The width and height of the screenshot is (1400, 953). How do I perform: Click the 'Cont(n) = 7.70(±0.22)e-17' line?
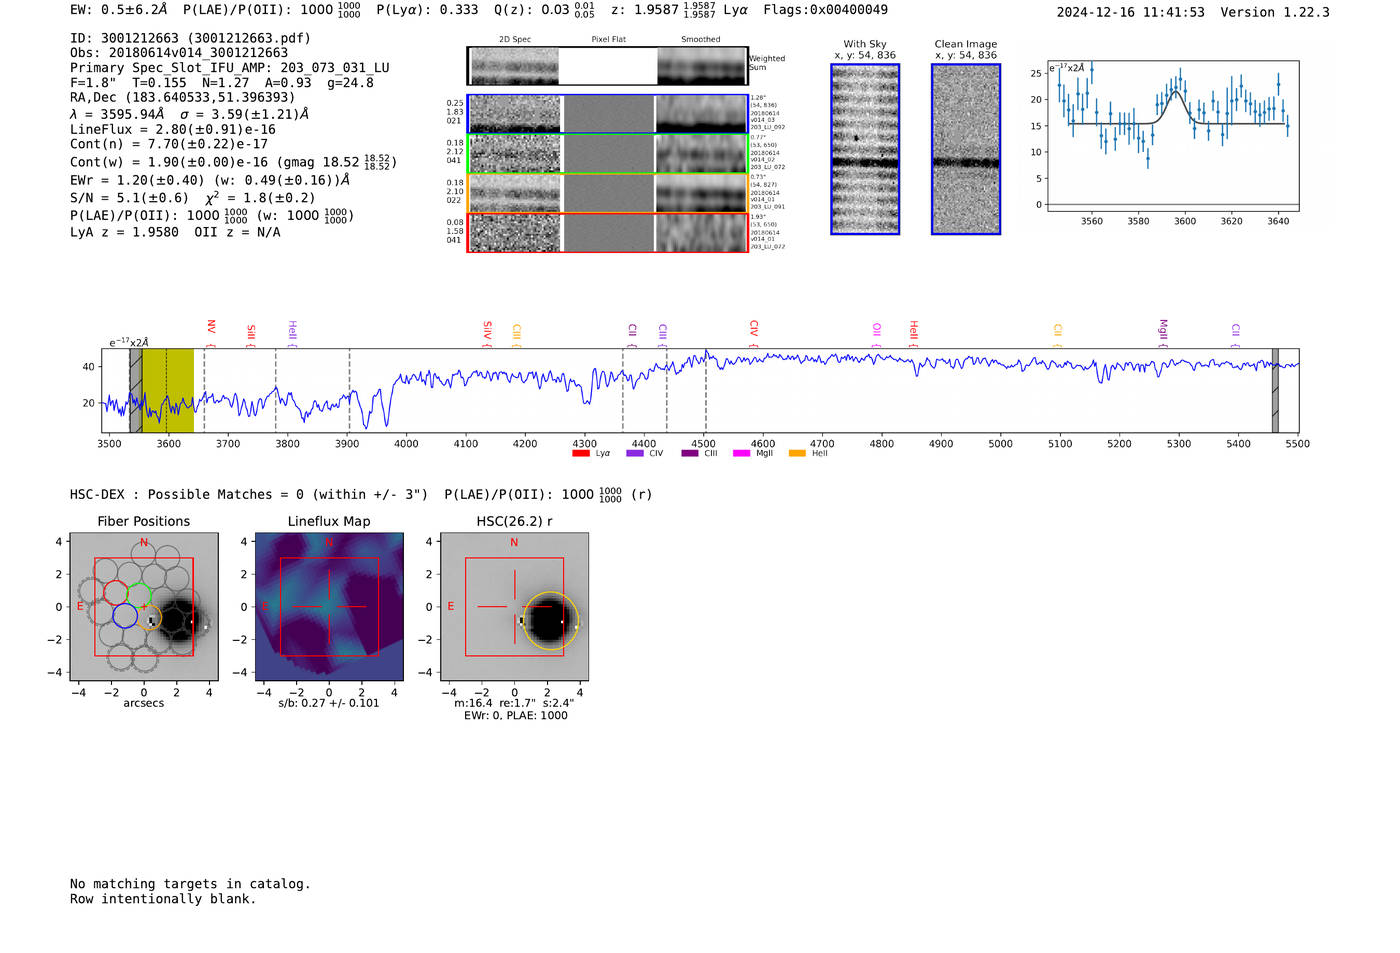point(169,144)
